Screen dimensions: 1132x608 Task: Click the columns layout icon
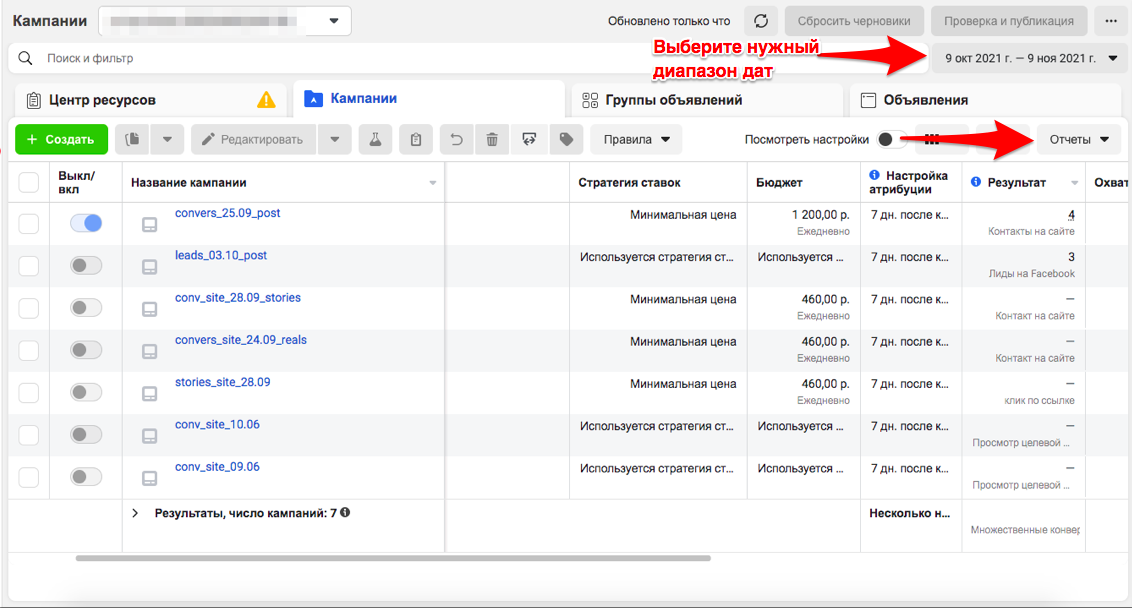(932, 139)
